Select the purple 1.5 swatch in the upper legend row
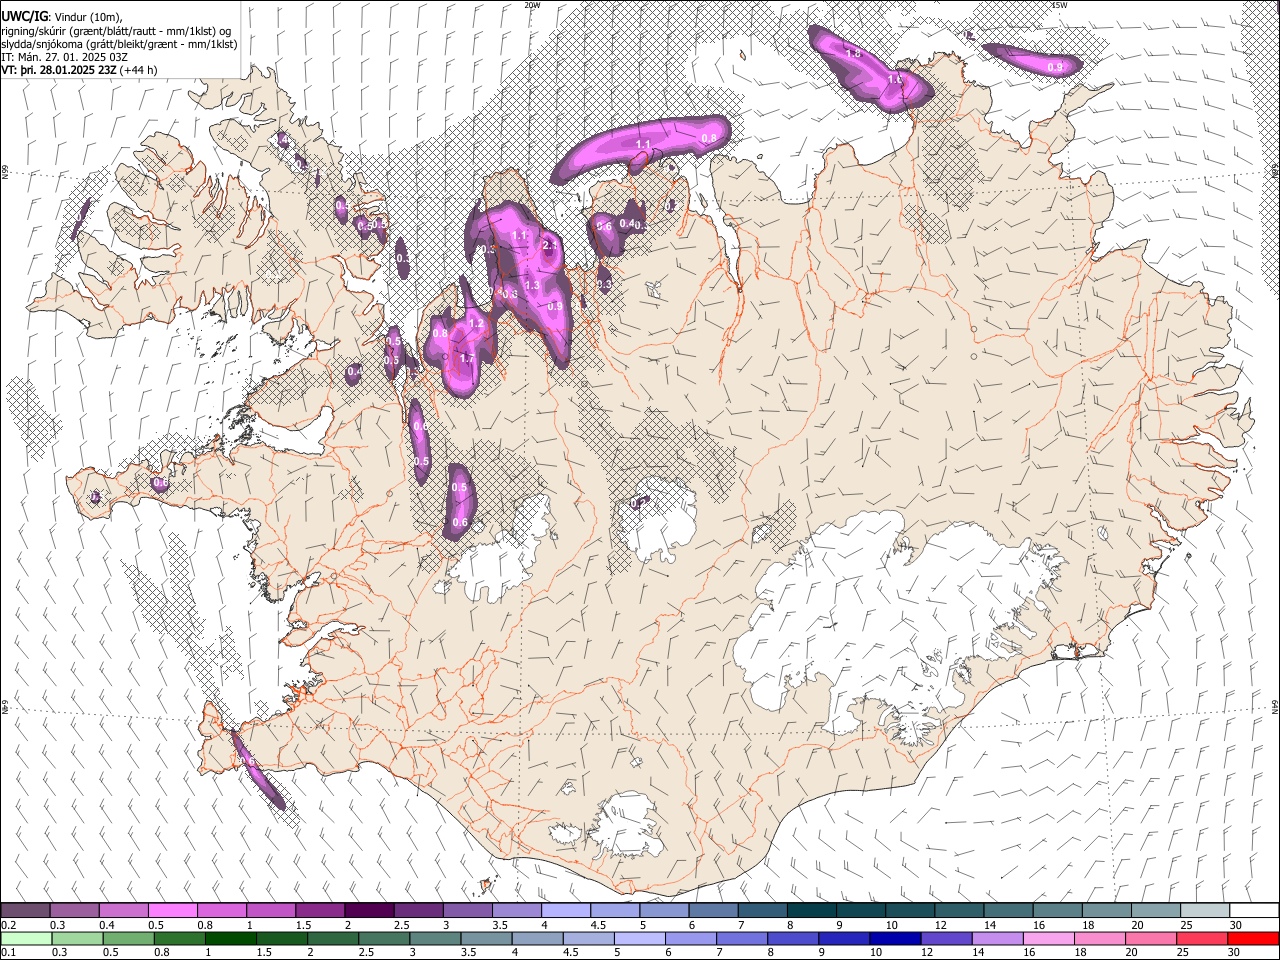The height and width of the screenshot is (960, 1280). [x=319, y=910]
